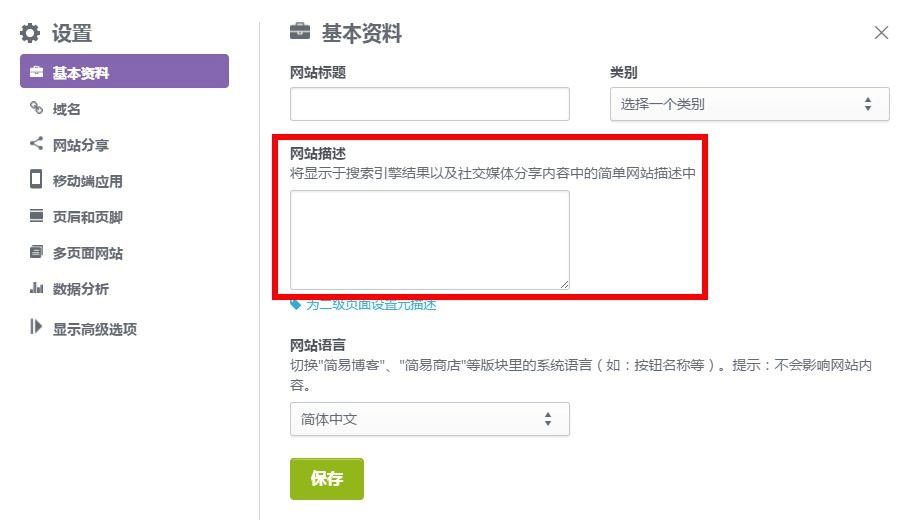Screen dimensions: 913x520
Task: Expand 显示高级选项 with its arrow icon
Action: pyautogui.click(x=37, y=327)
